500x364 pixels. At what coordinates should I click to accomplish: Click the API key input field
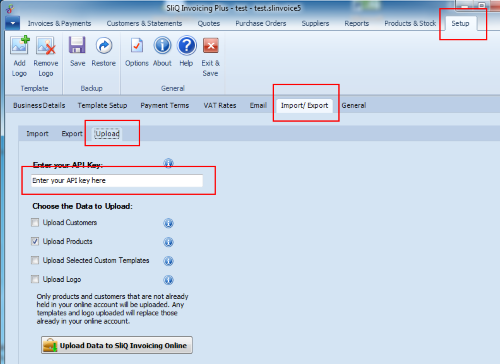pyautogui.click(x=117, y=180)
